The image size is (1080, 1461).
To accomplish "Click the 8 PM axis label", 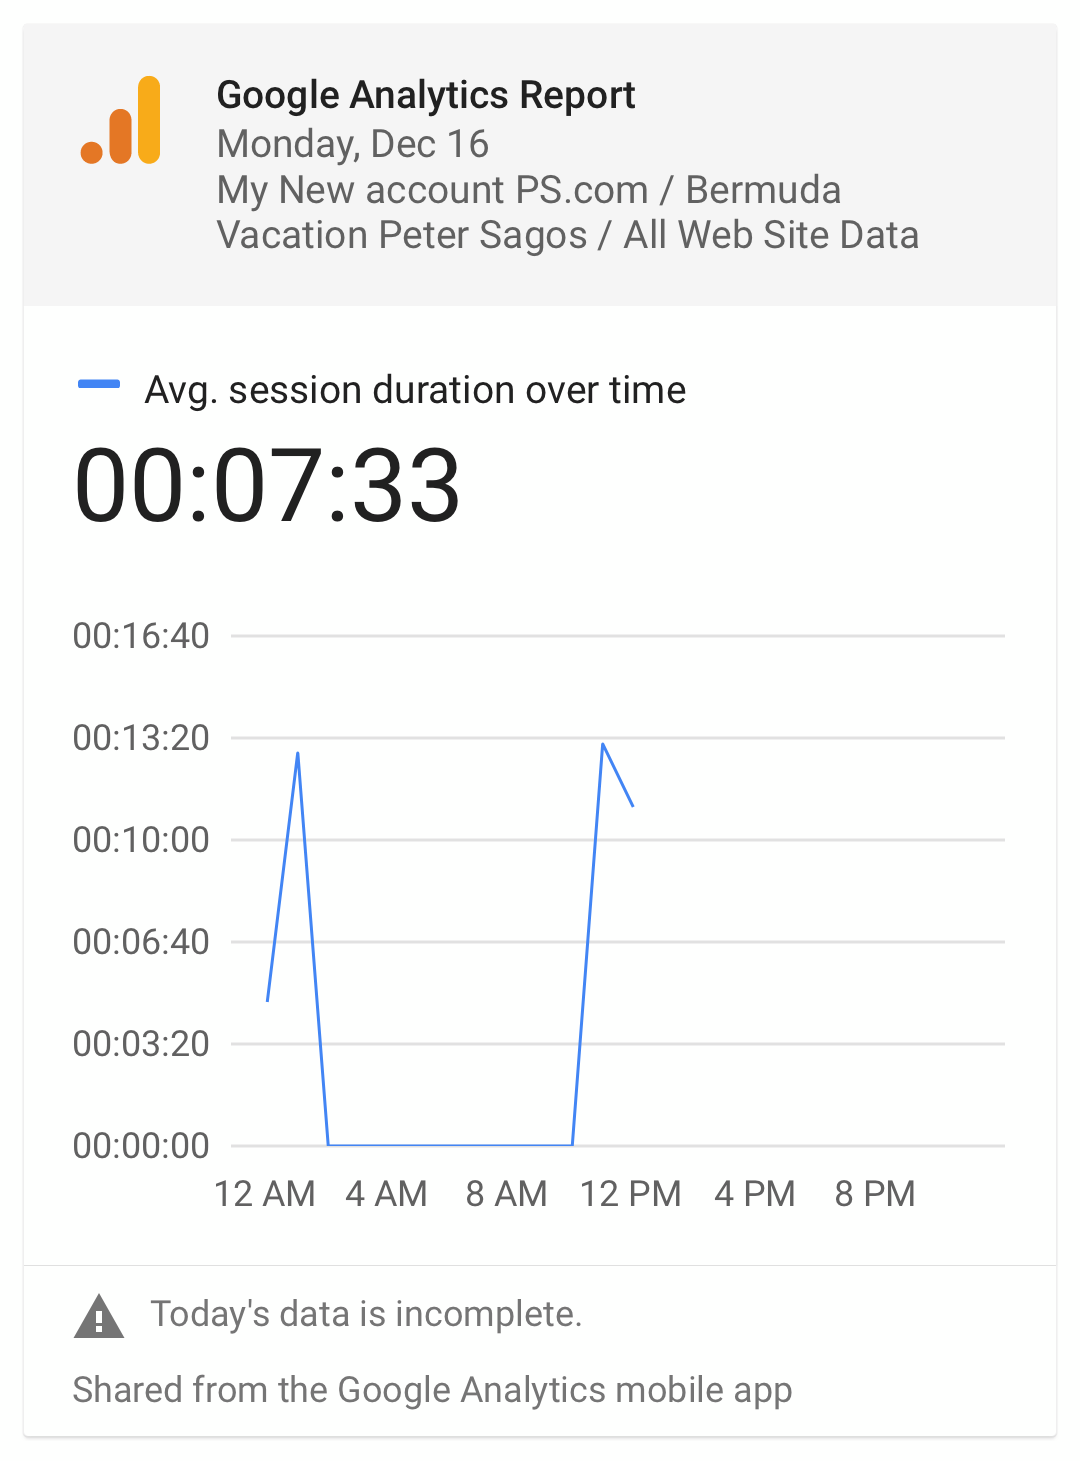I will coord(875,1194).
